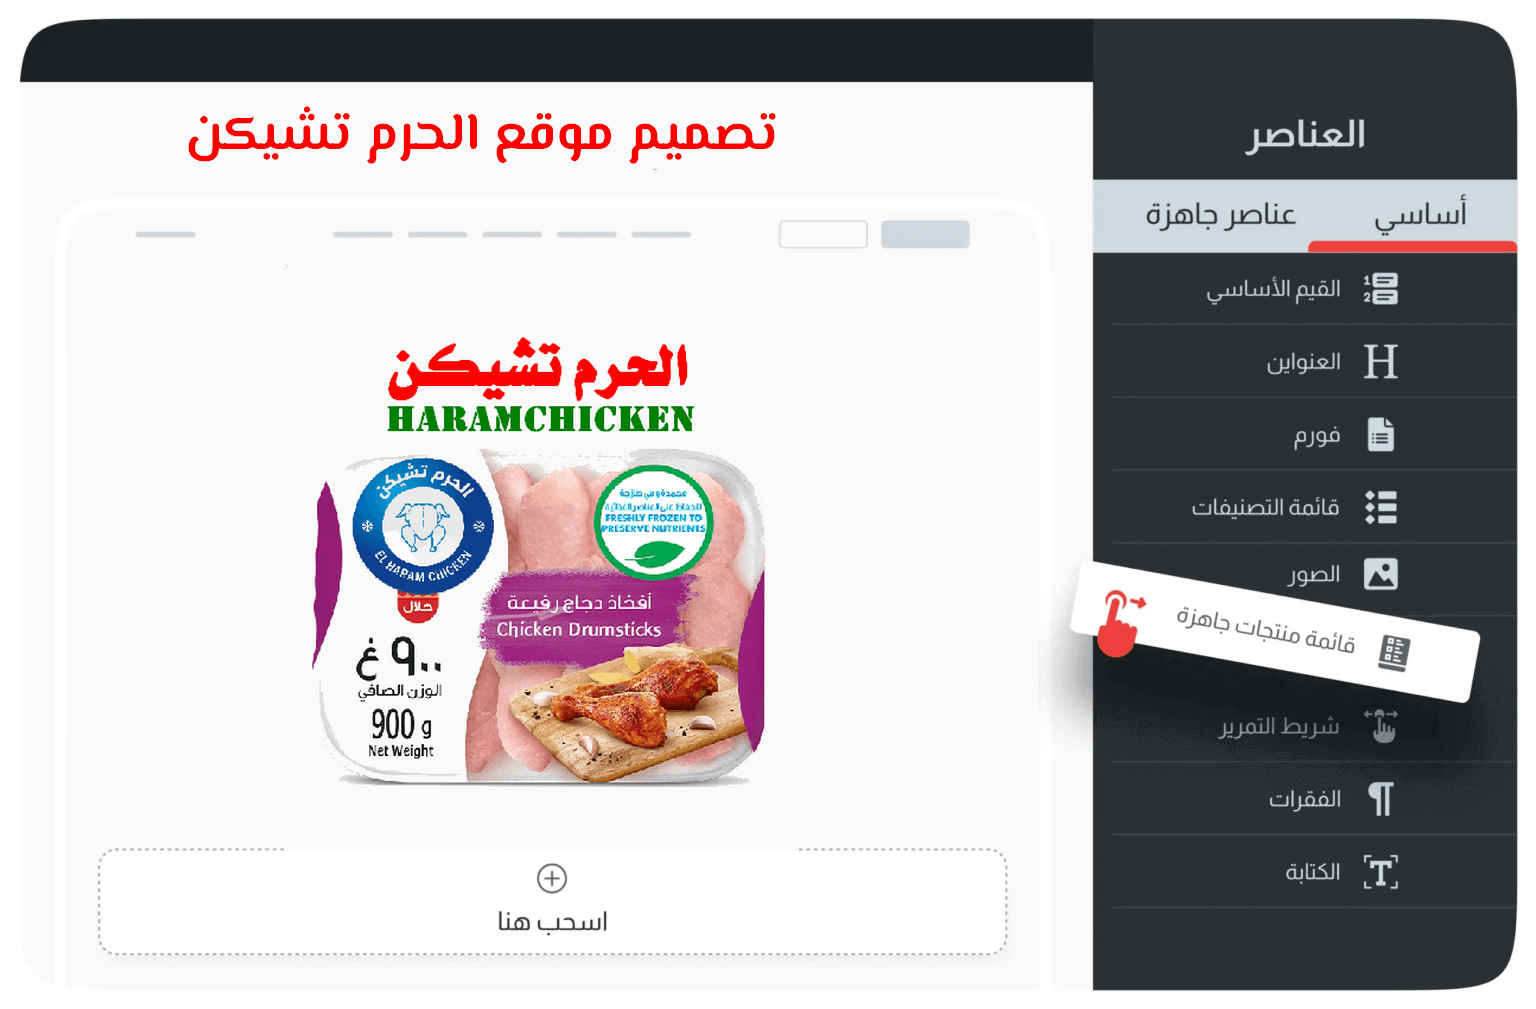Viewport: 1536px width, 1009px height.
Task: Click the plus circle icon in drop zone
Action: (552, 878)
